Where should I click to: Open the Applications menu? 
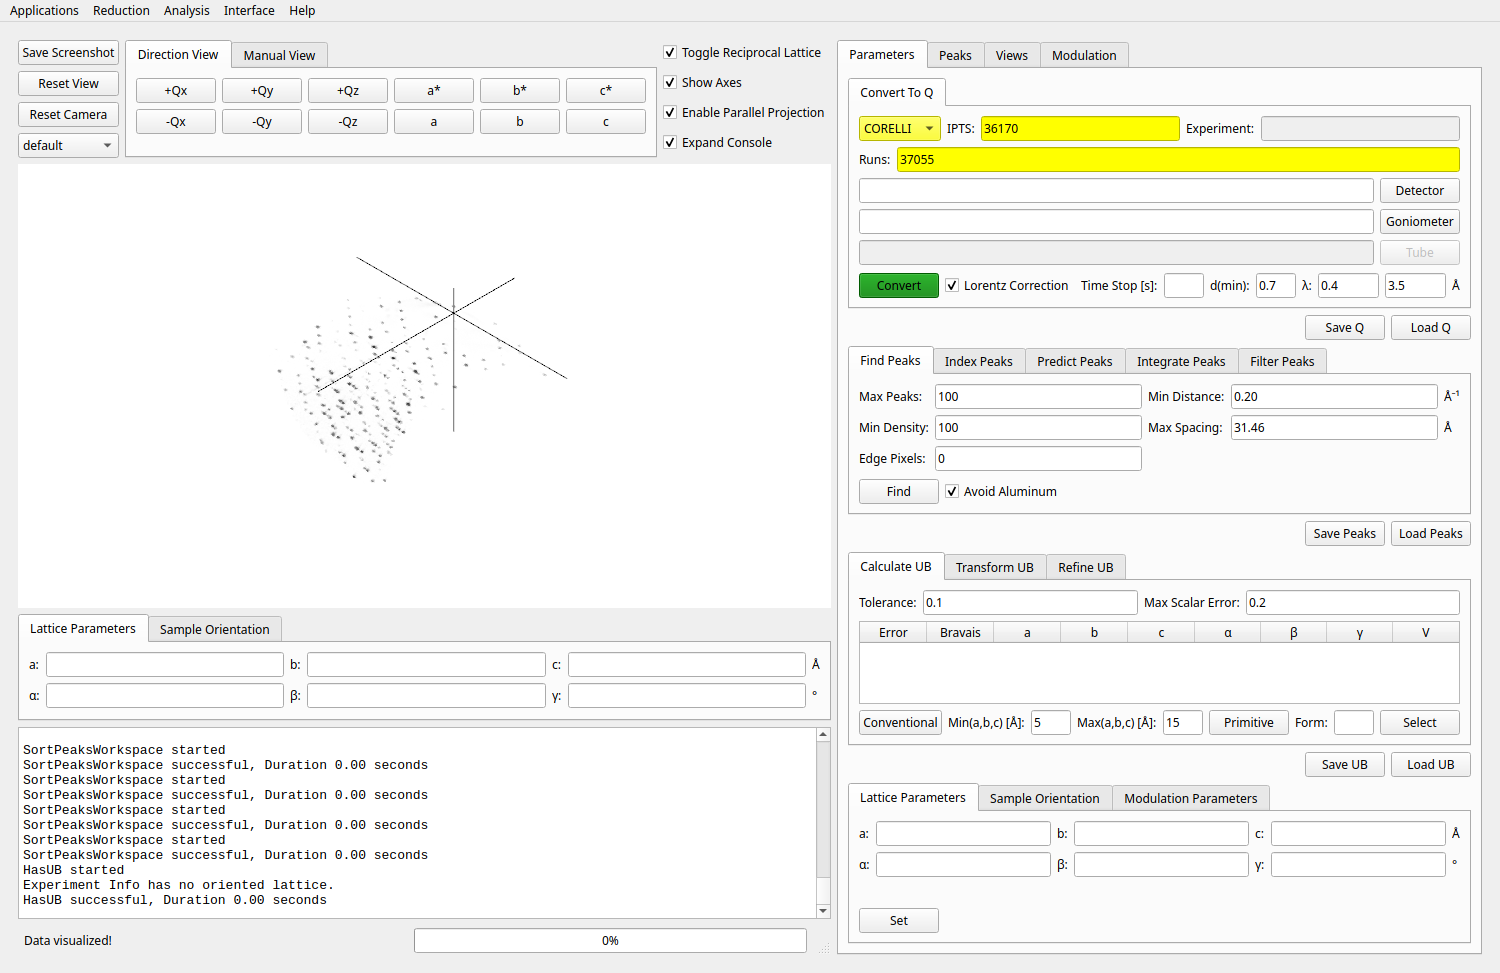click(44, 10)
